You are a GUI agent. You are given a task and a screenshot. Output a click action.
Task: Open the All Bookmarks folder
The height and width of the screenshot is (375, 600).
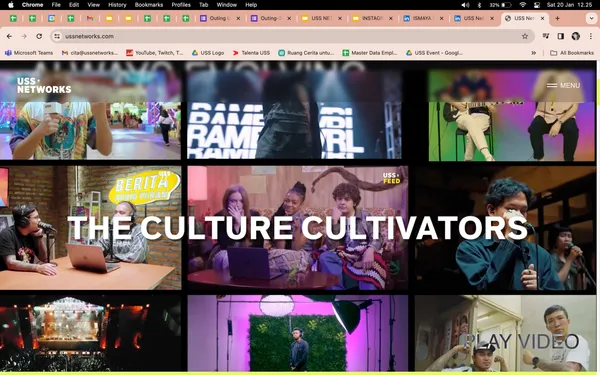coord(572,53)
